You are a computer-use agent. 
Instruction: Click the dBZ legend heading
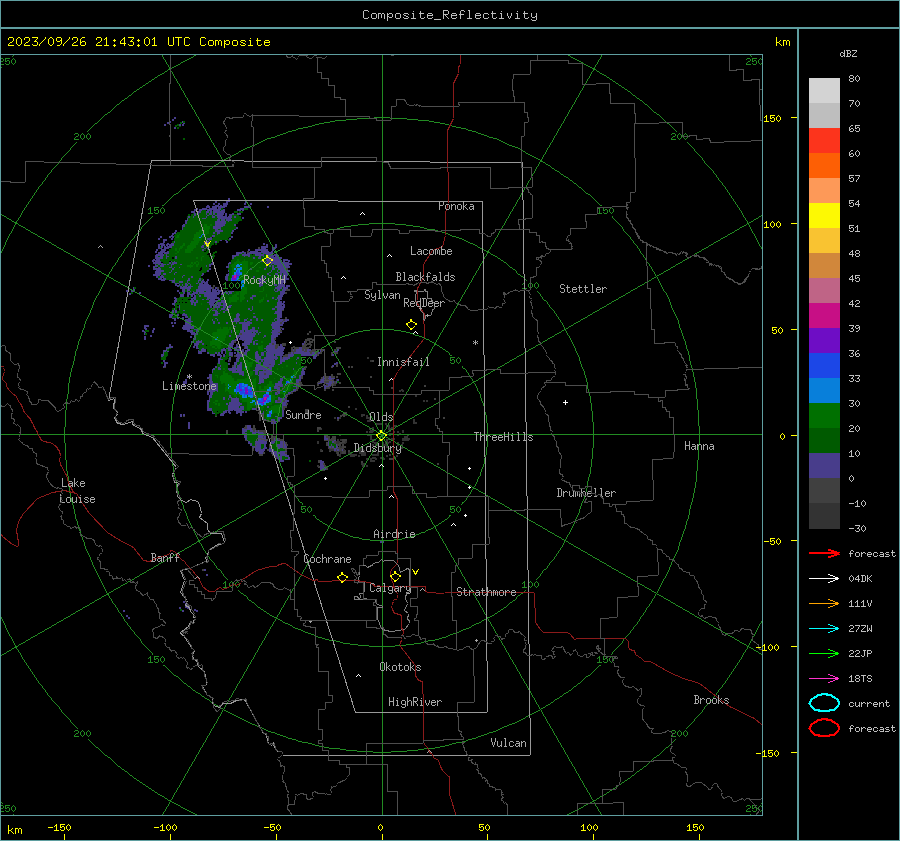(848, 53)
